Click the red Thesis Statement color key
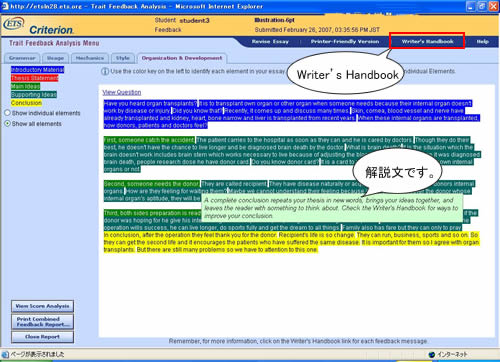The height and width of the screenshot is (362, 500). 35,78
